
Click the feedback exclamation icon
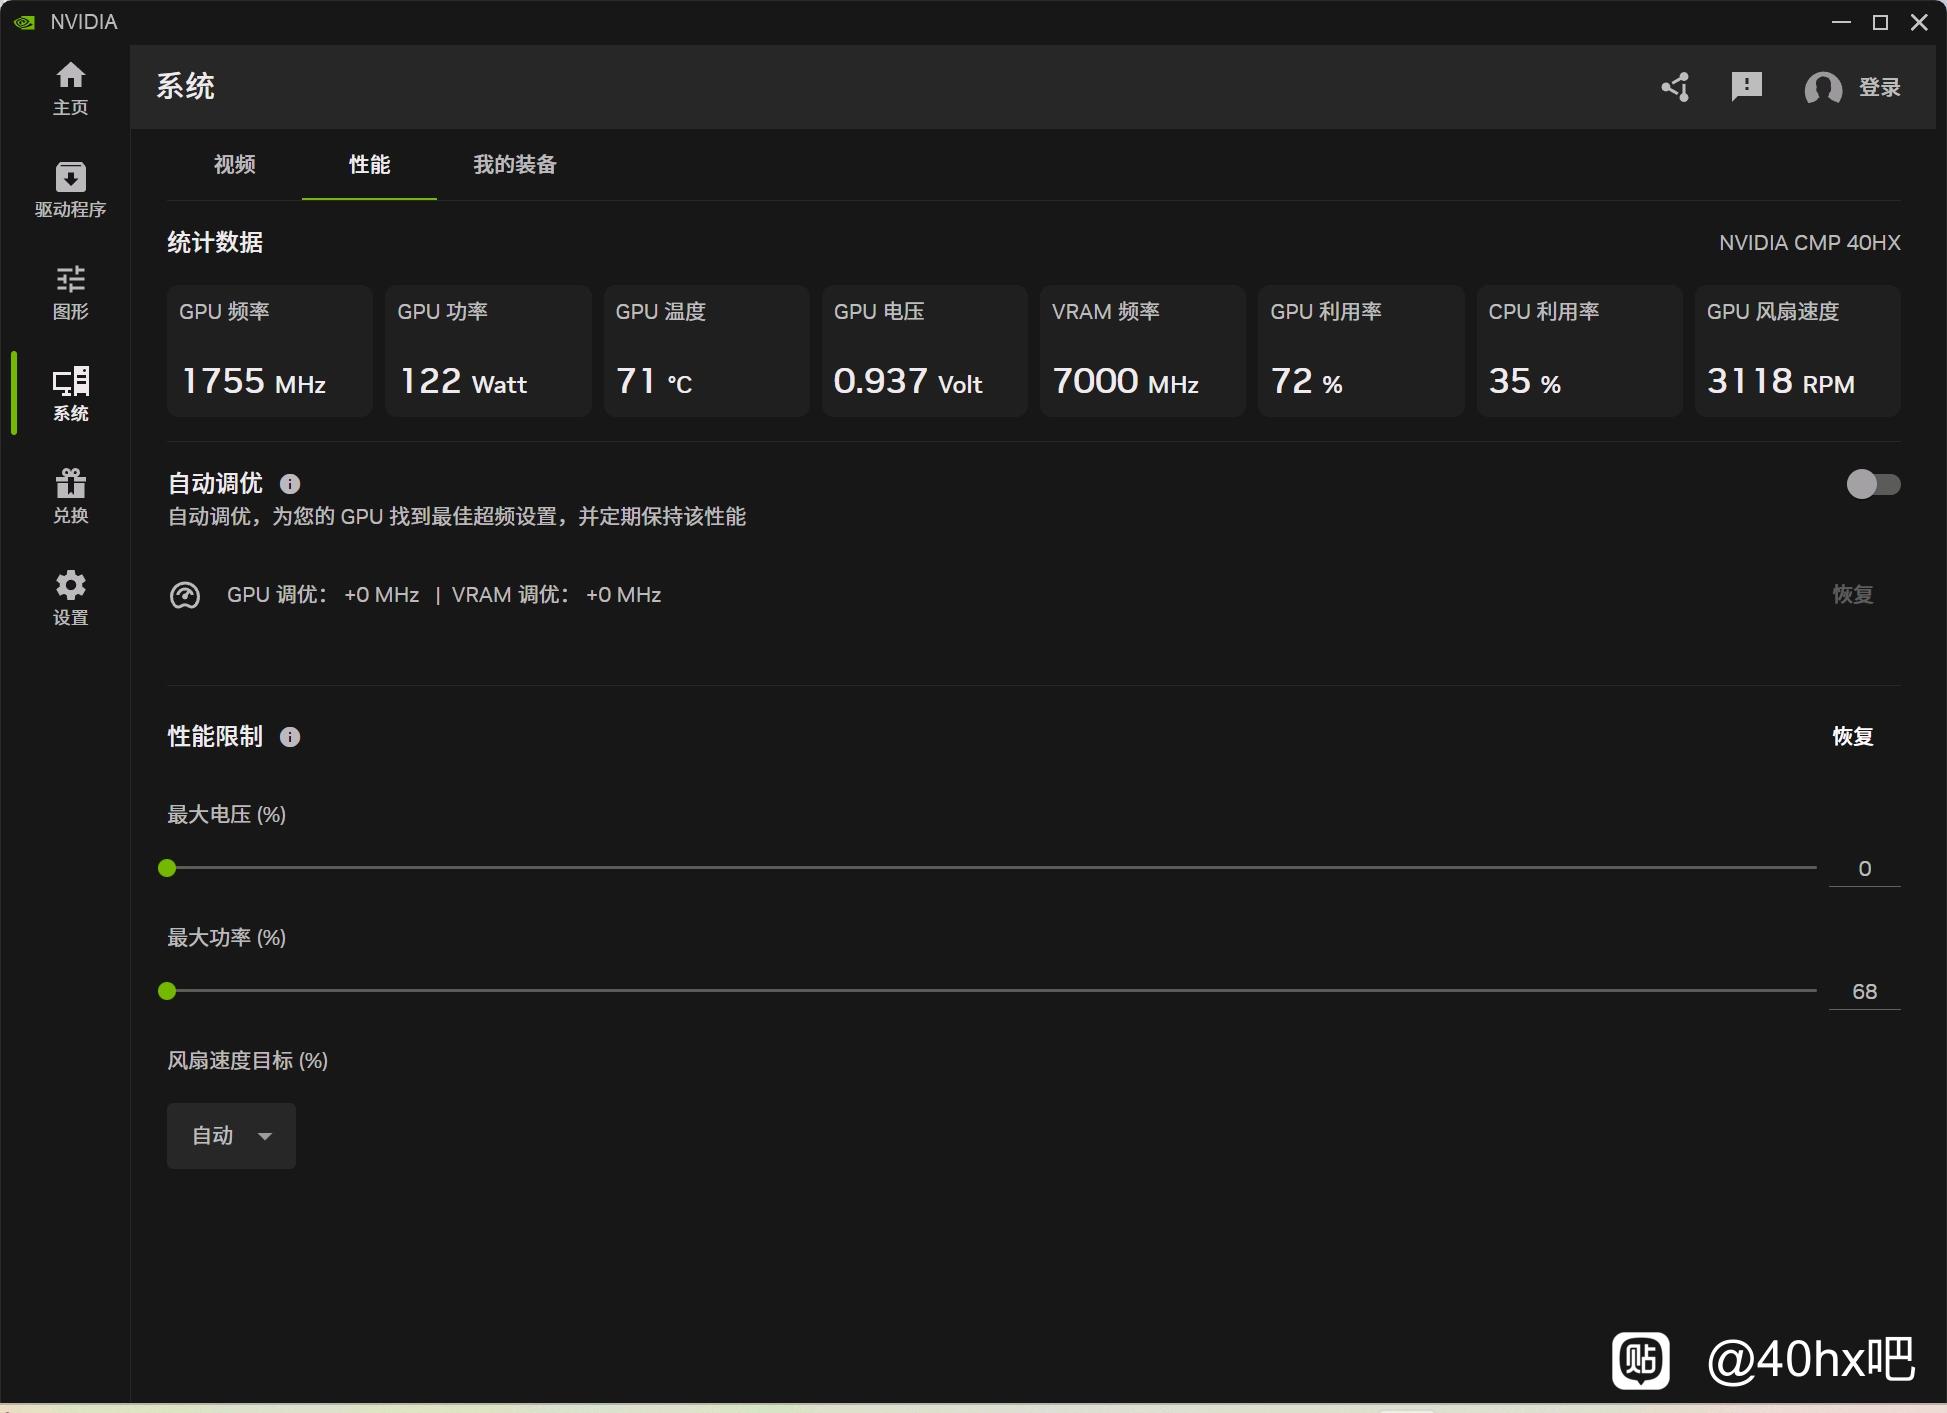[x=1746, y=87]
